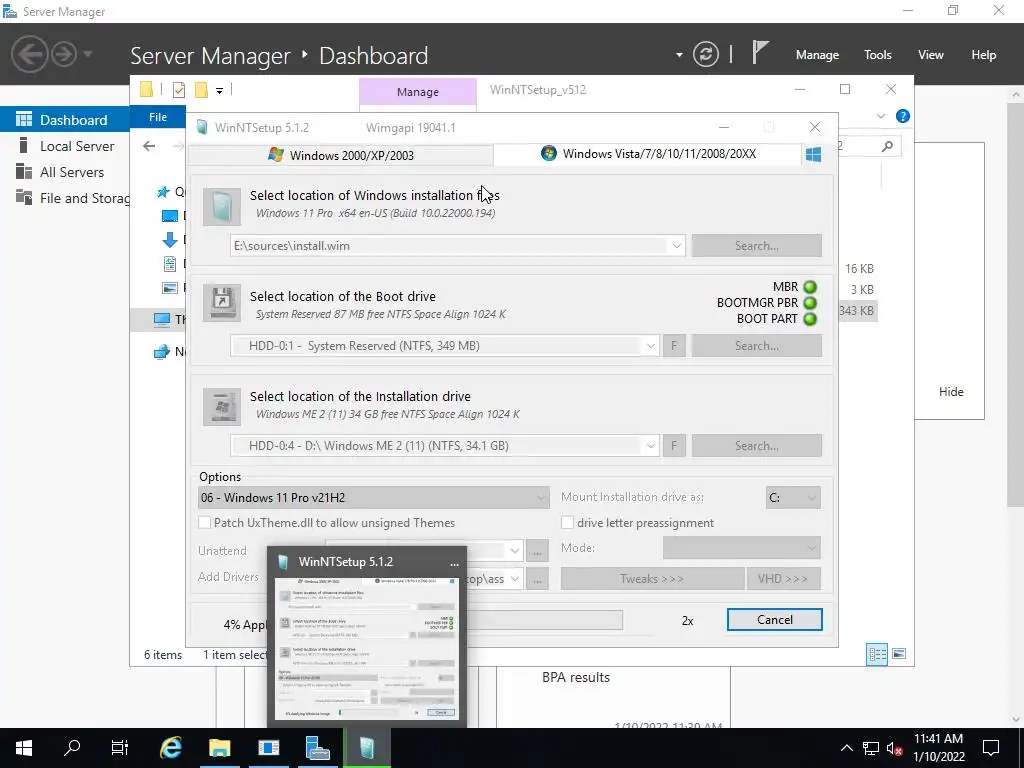Go forward in Server Manager navigation

[x=64, y=54]
